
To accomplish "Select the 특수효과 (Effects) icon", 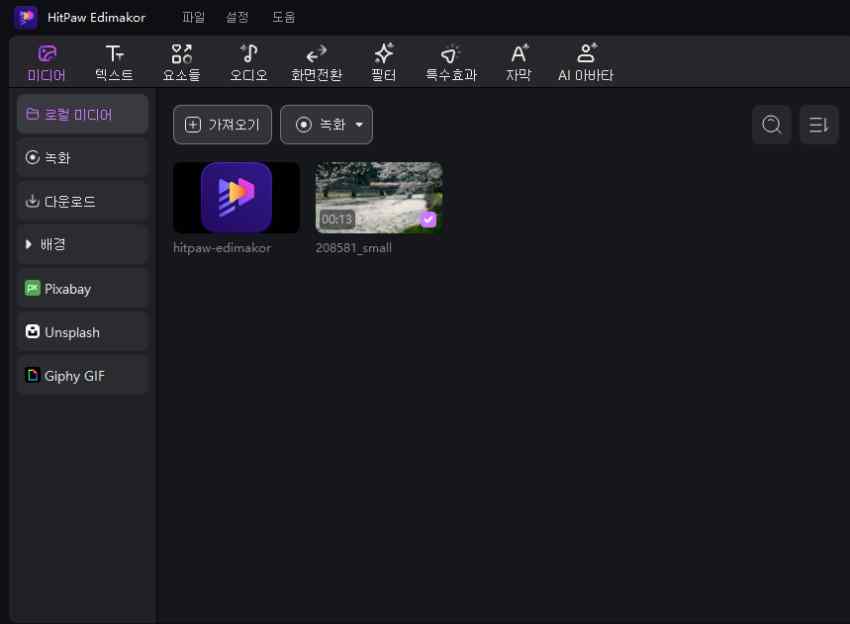I will [451, 62].
